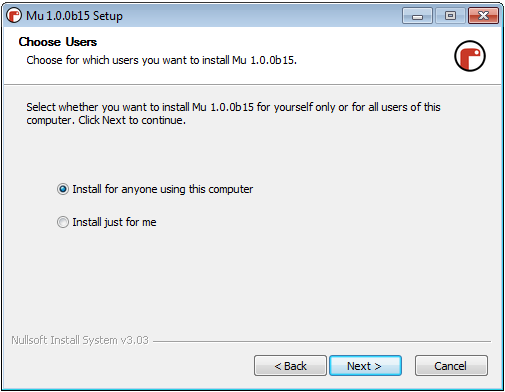505x392 pixels.
Task: Choose the 'Install just for me' radio button
Action: click(63, 222)
